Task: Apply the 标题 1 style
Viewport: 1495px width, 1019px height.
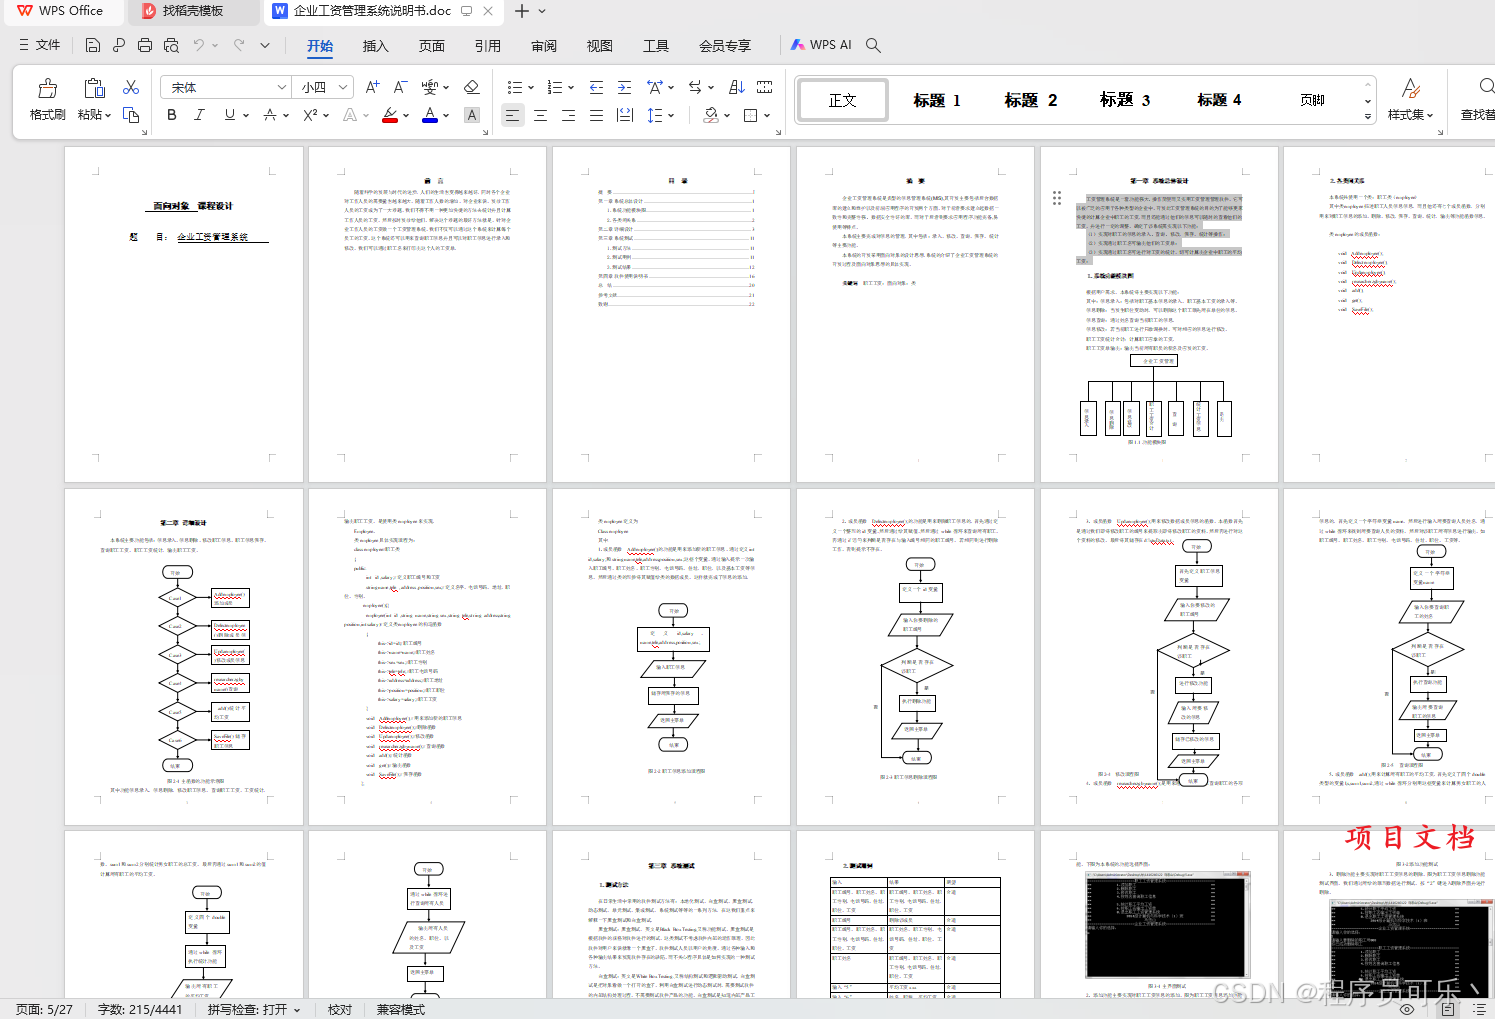Action: 936,100
